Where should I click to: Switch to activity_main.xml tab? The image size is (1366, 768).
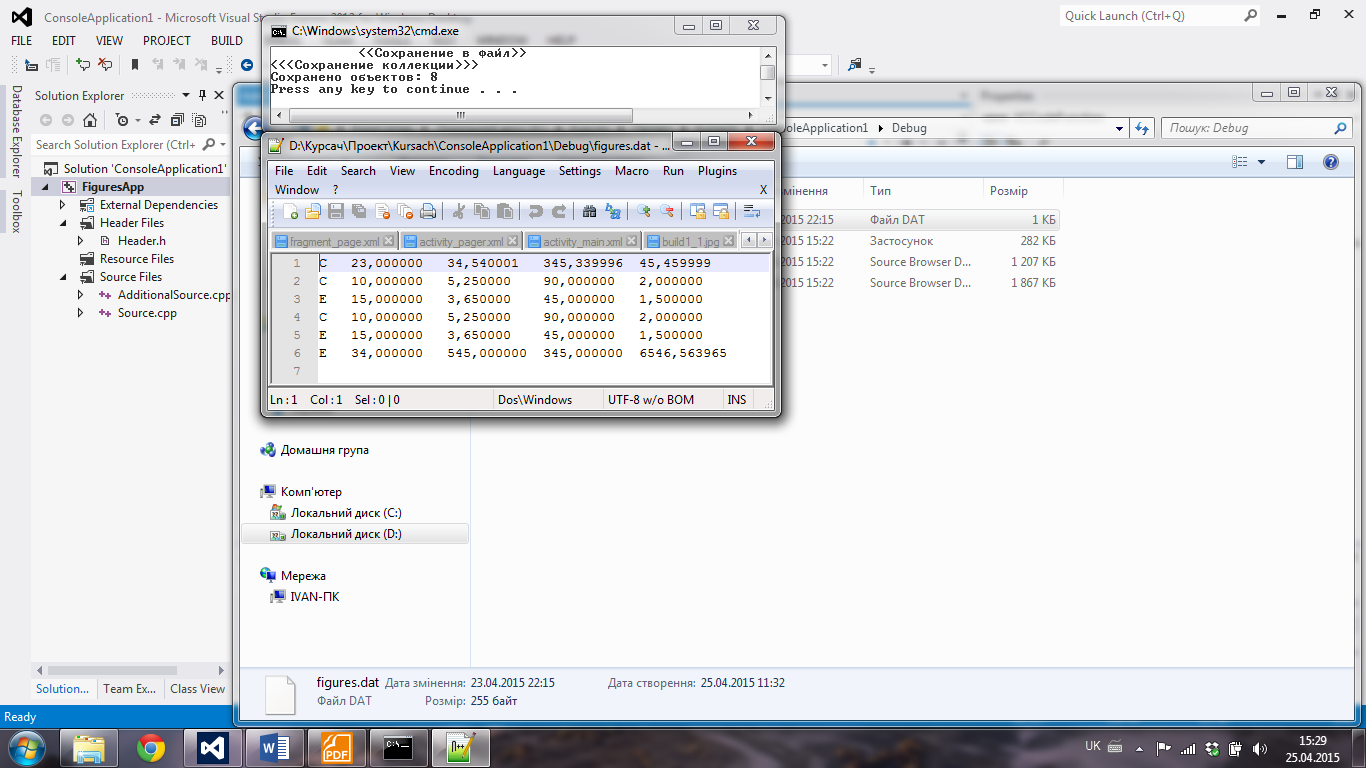tap(583, 241)
